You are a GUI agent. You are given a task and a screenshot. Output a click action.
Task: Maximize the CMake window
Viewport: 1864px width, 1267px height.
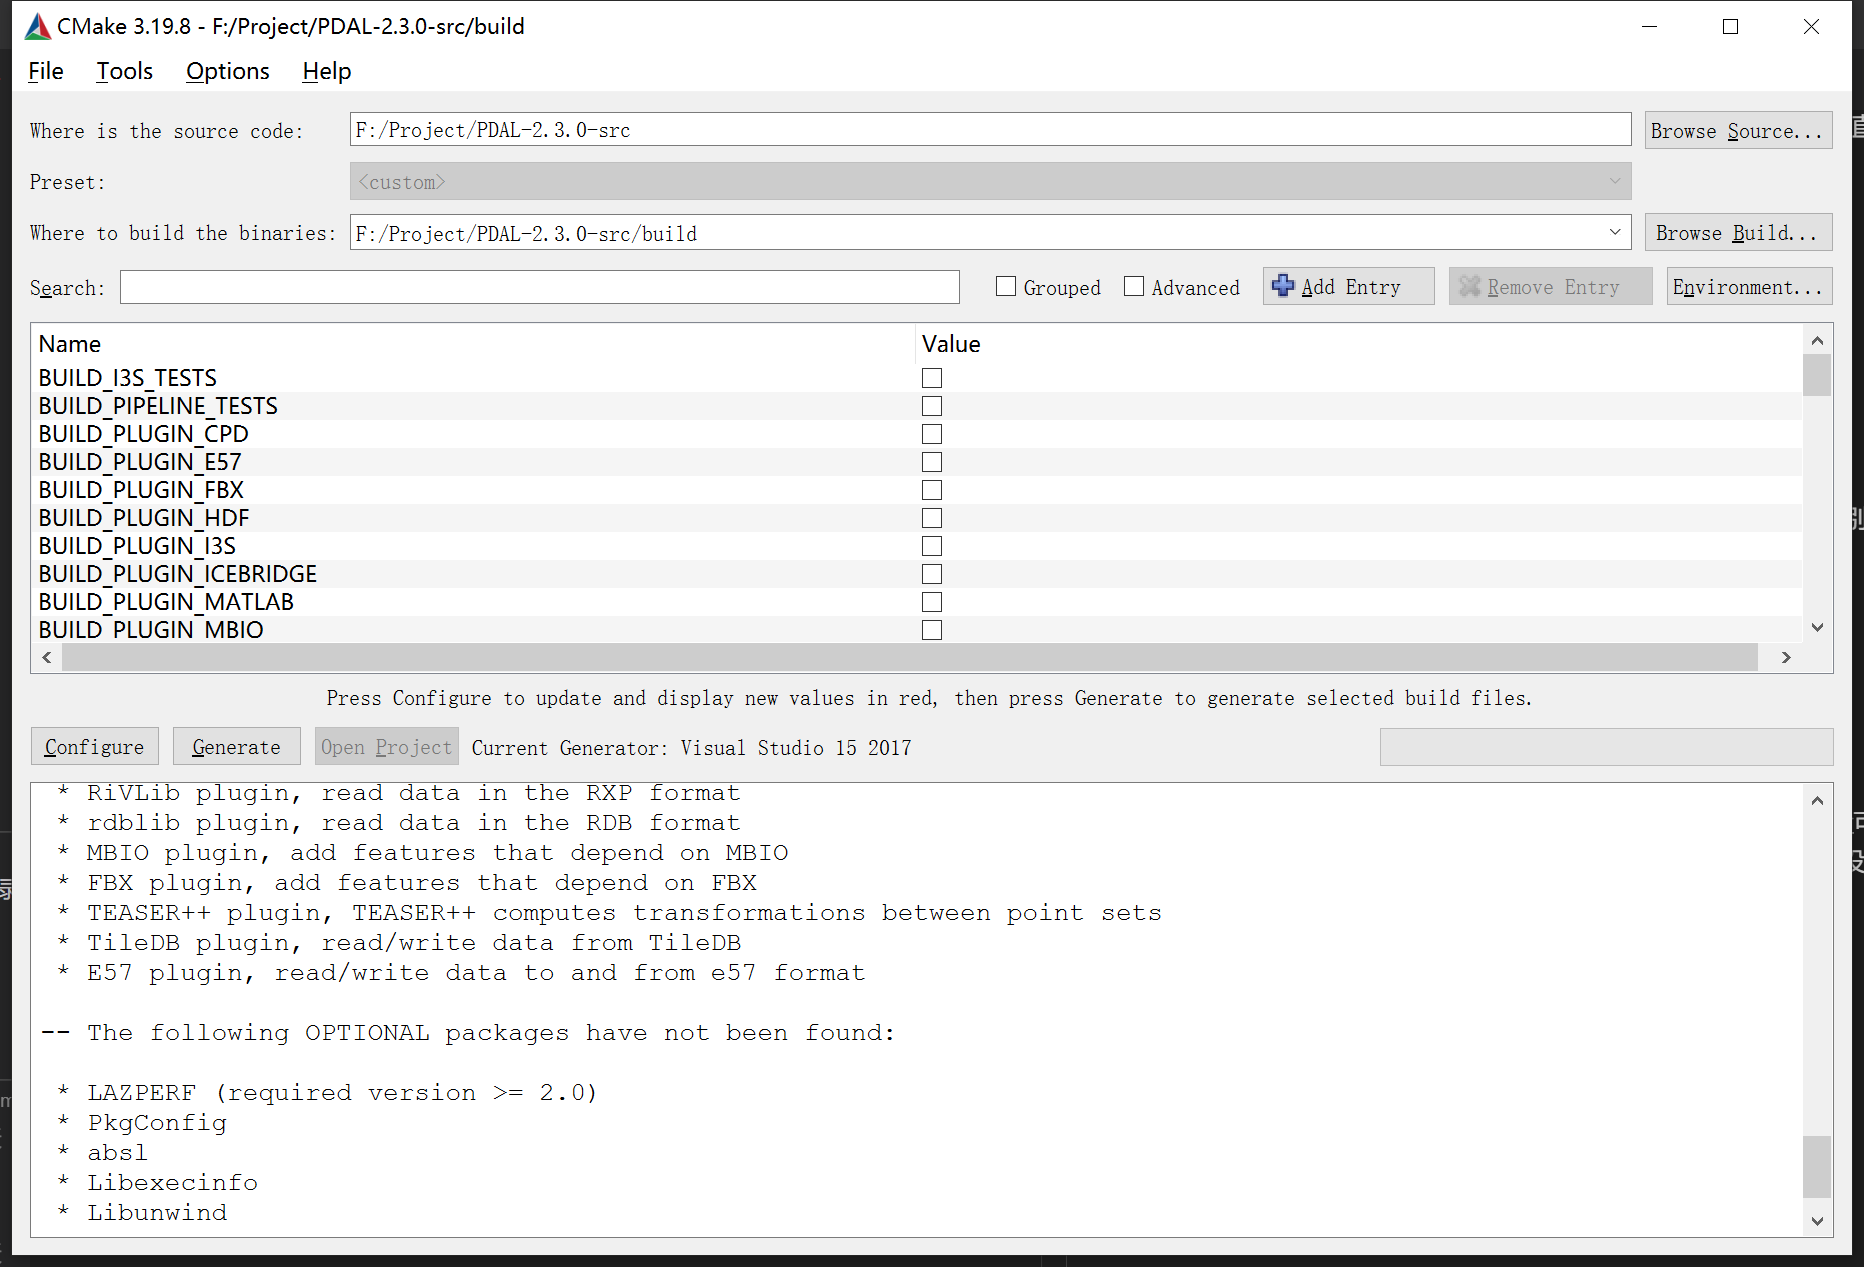click(1730, 27)
